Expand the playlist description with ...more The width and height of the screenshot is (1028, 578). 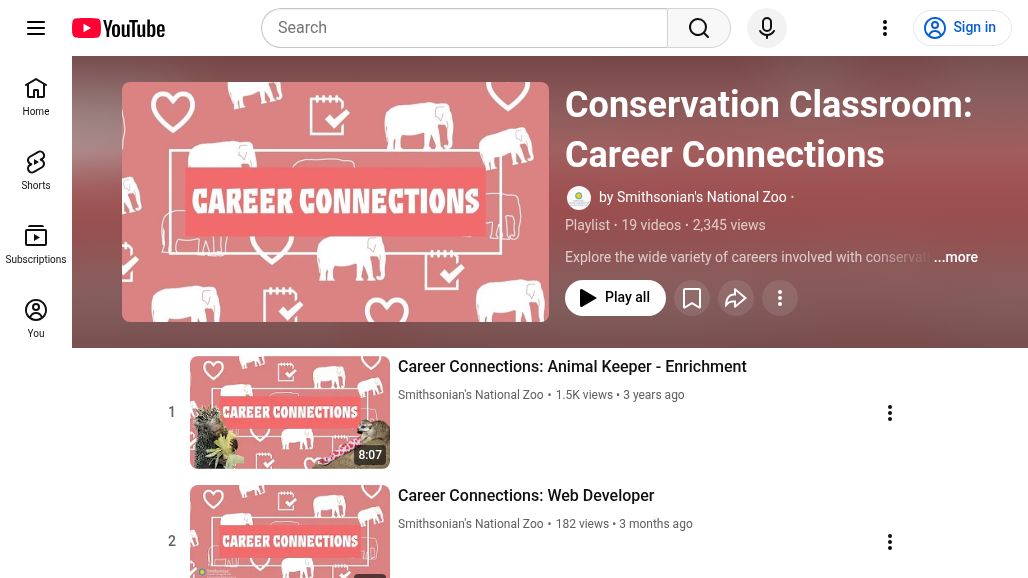tap(955, 257)
